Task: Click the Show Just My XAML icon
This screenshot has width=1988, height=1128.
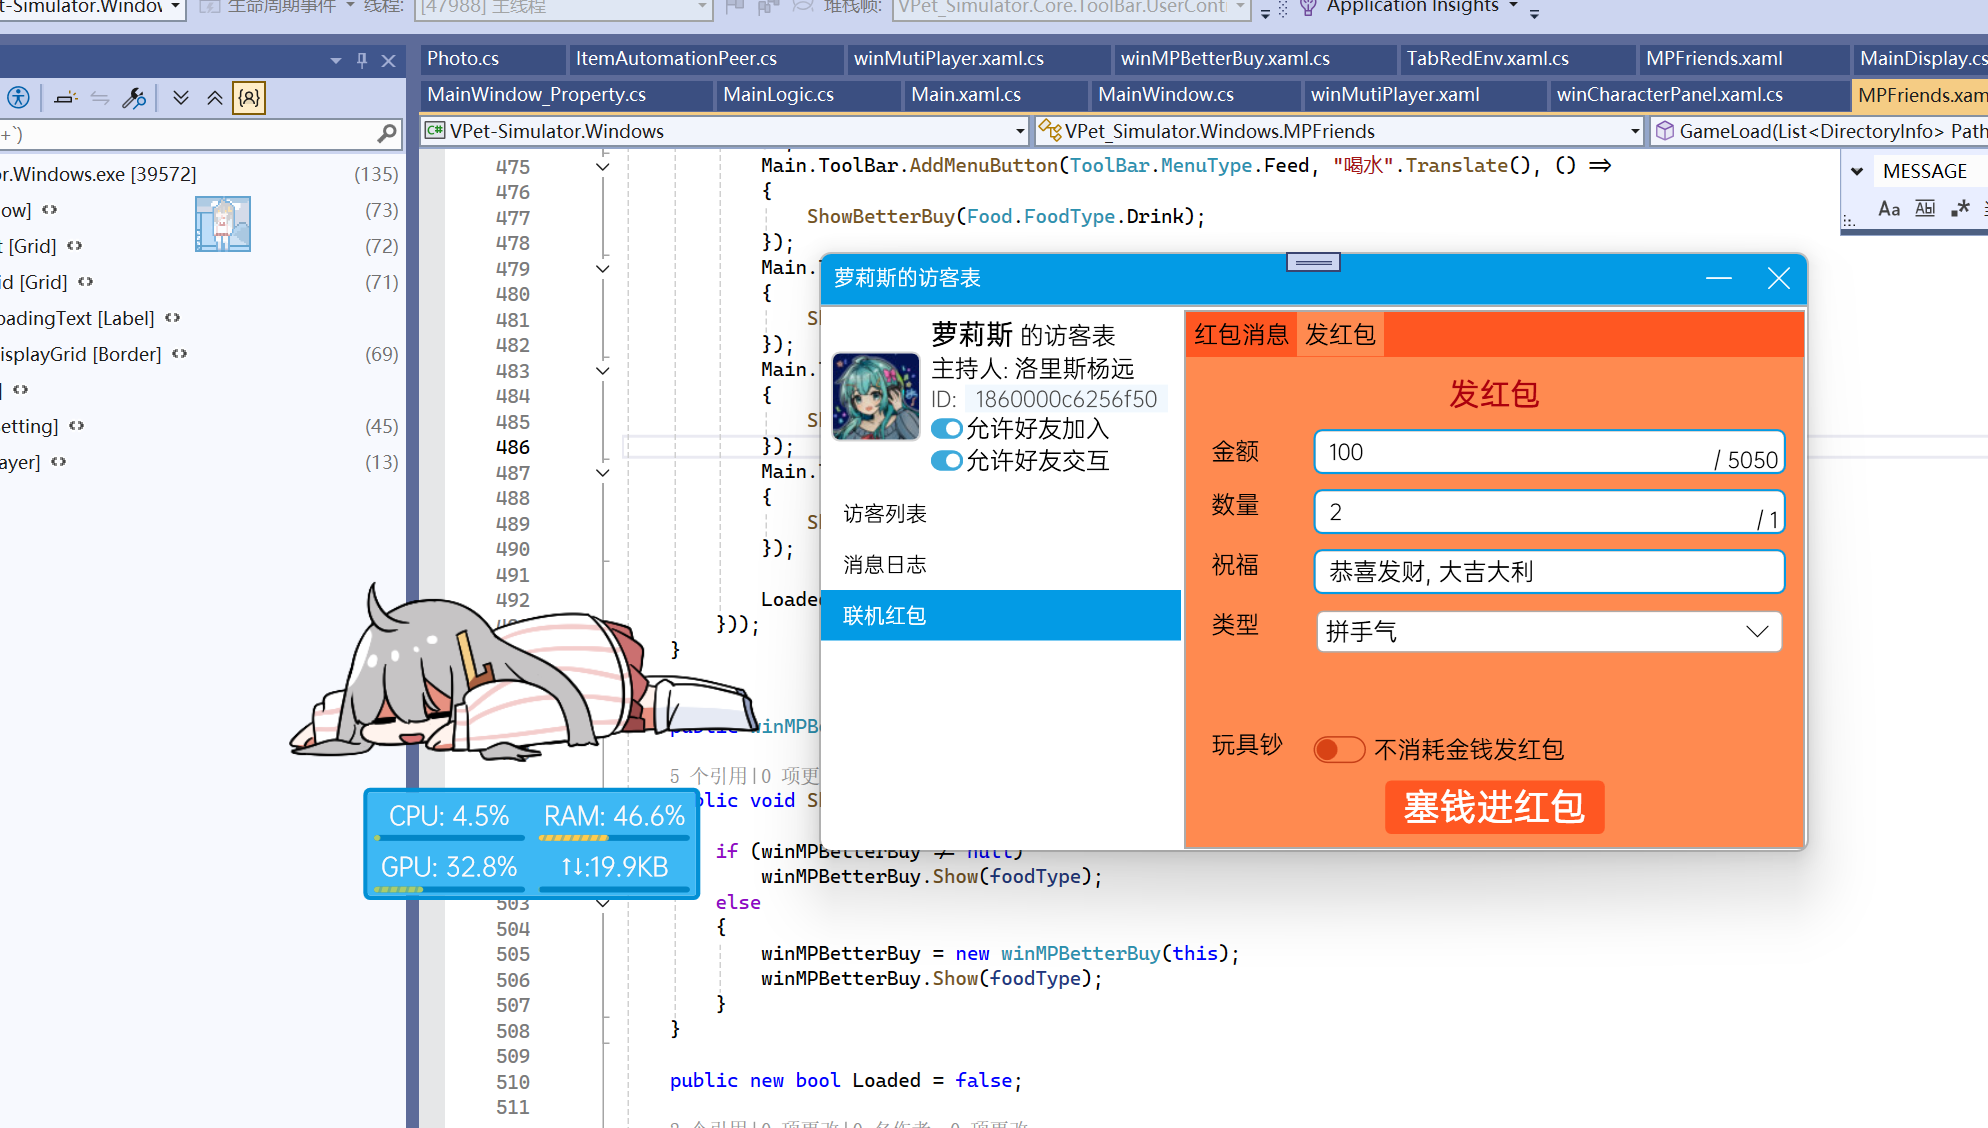Action: point(249,98)
